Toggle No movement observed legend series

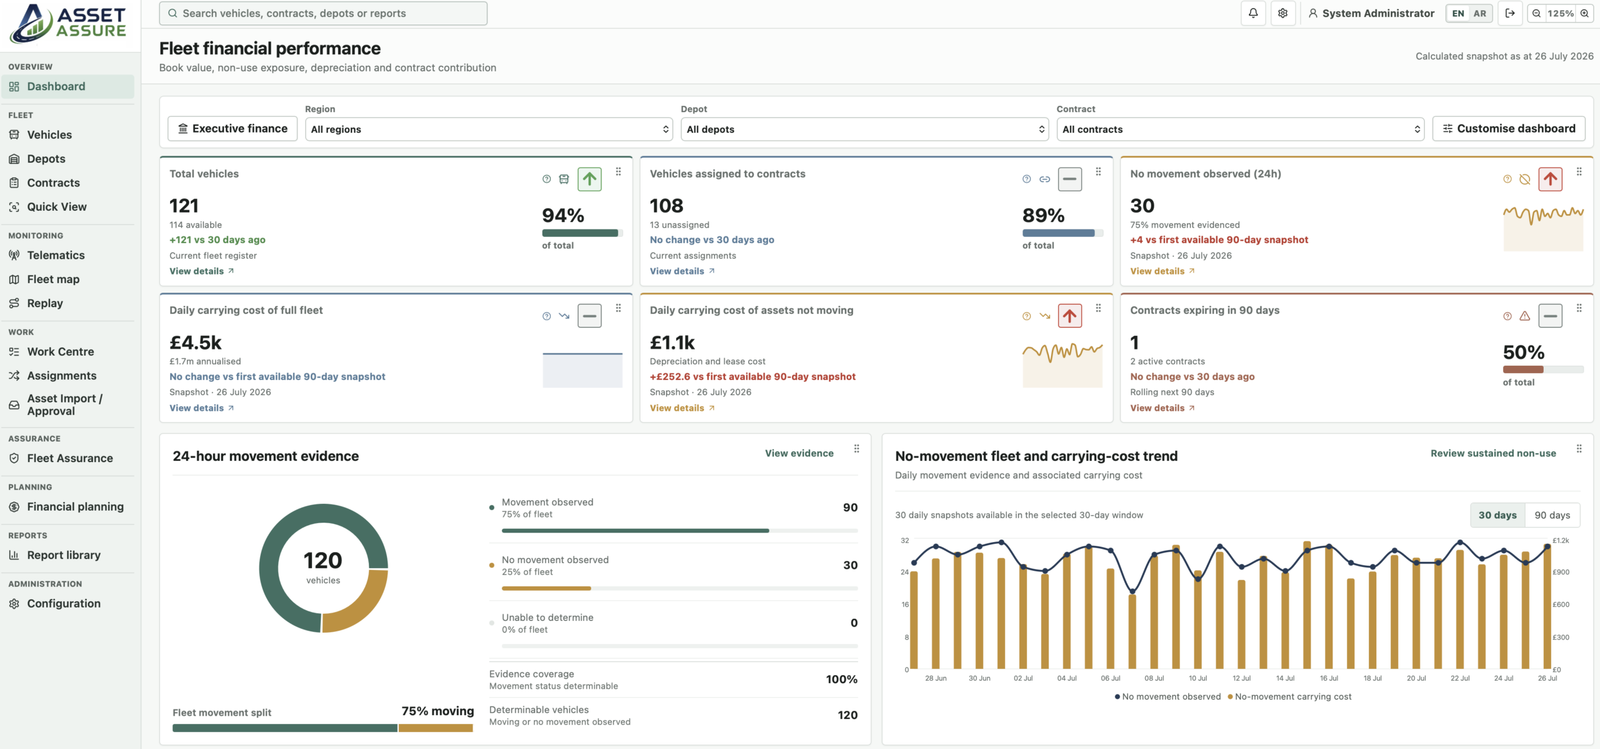click(1167, 697)
